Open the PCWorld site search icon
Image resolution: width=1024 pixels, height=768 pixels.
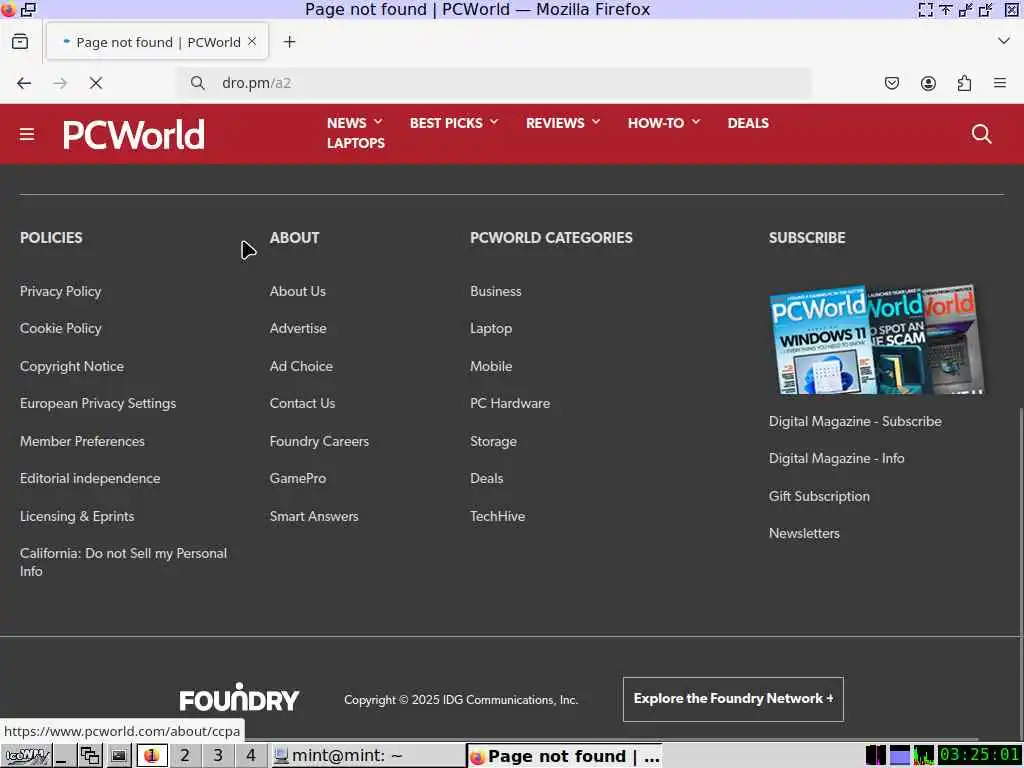click(x=982, y=135)
